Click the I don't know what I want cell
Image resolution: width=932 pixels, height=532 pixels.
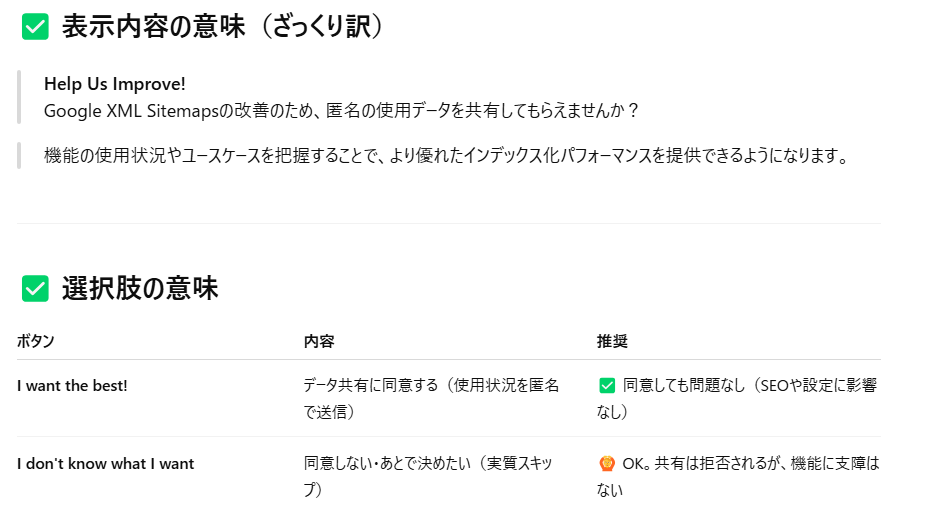pyautogui.click(x=105, y=464)
